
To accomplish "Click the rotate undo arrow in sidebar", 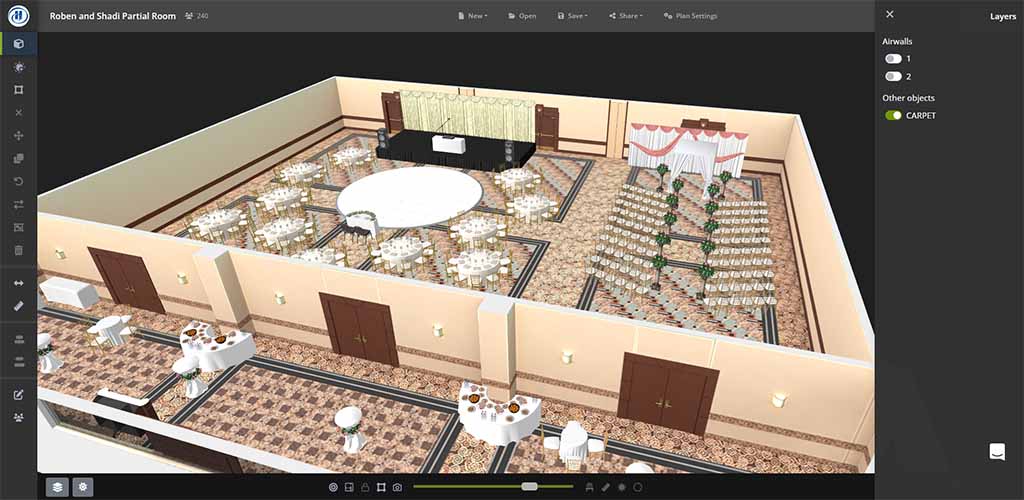I will coord(18,181).
